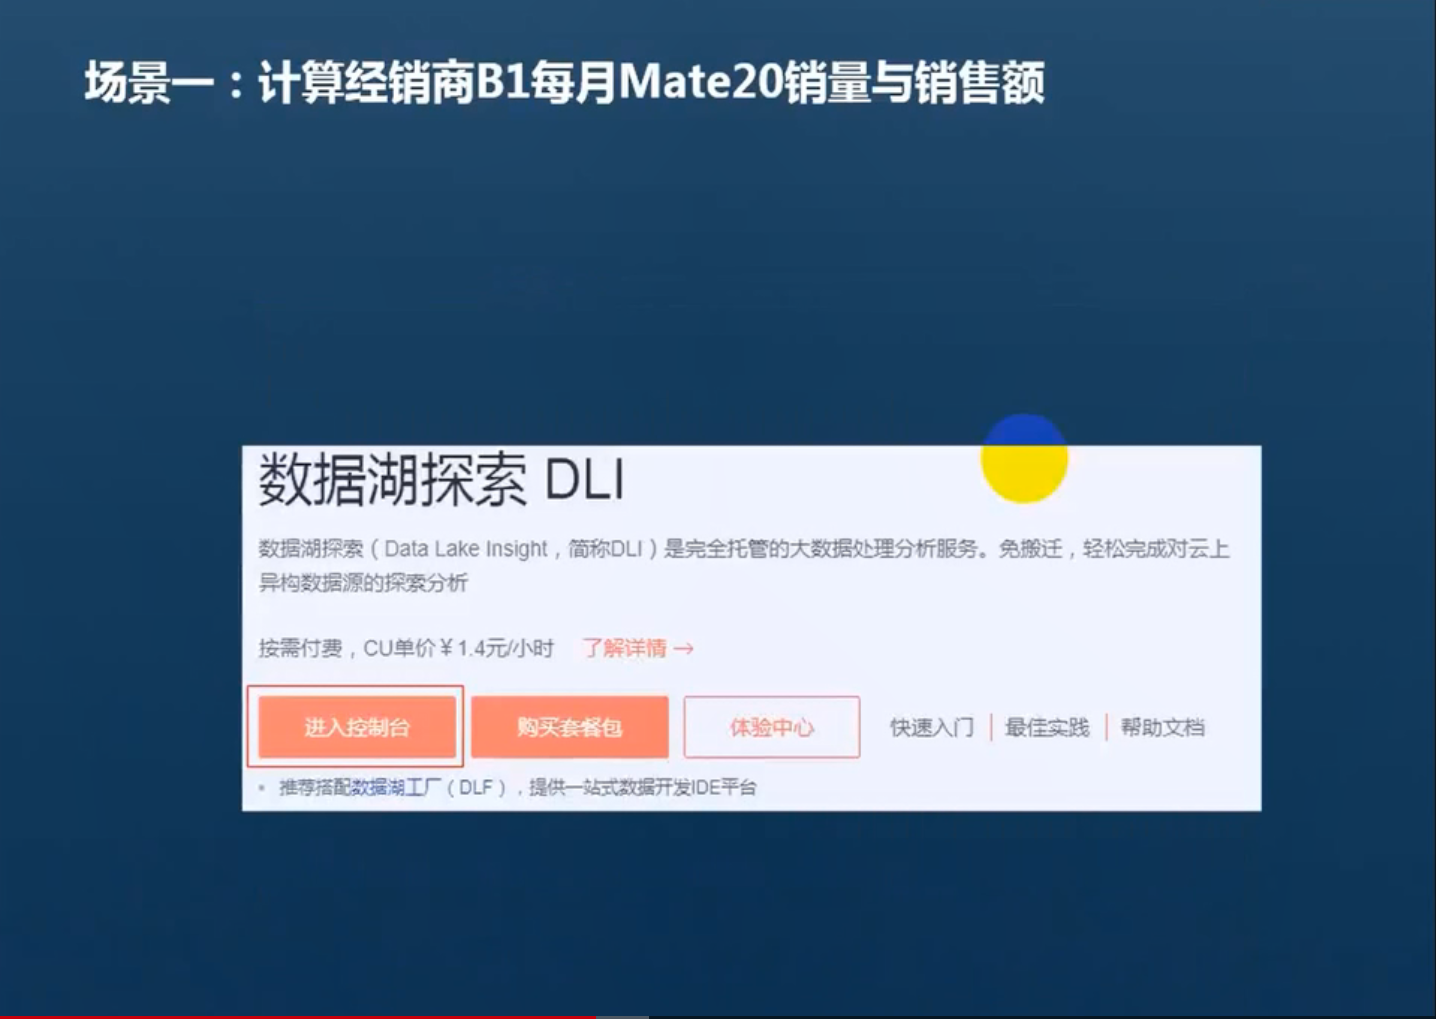Click the 进入控制台 button
This screenshot has width=1436, height=1019.
(x=357, y=727)
